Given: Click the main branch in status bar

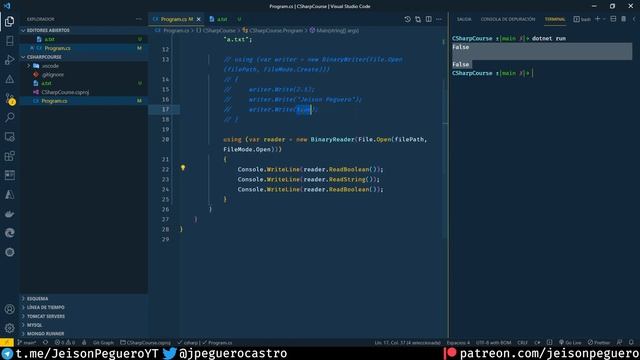Looking at the screenshot, I should coord(27,342).
